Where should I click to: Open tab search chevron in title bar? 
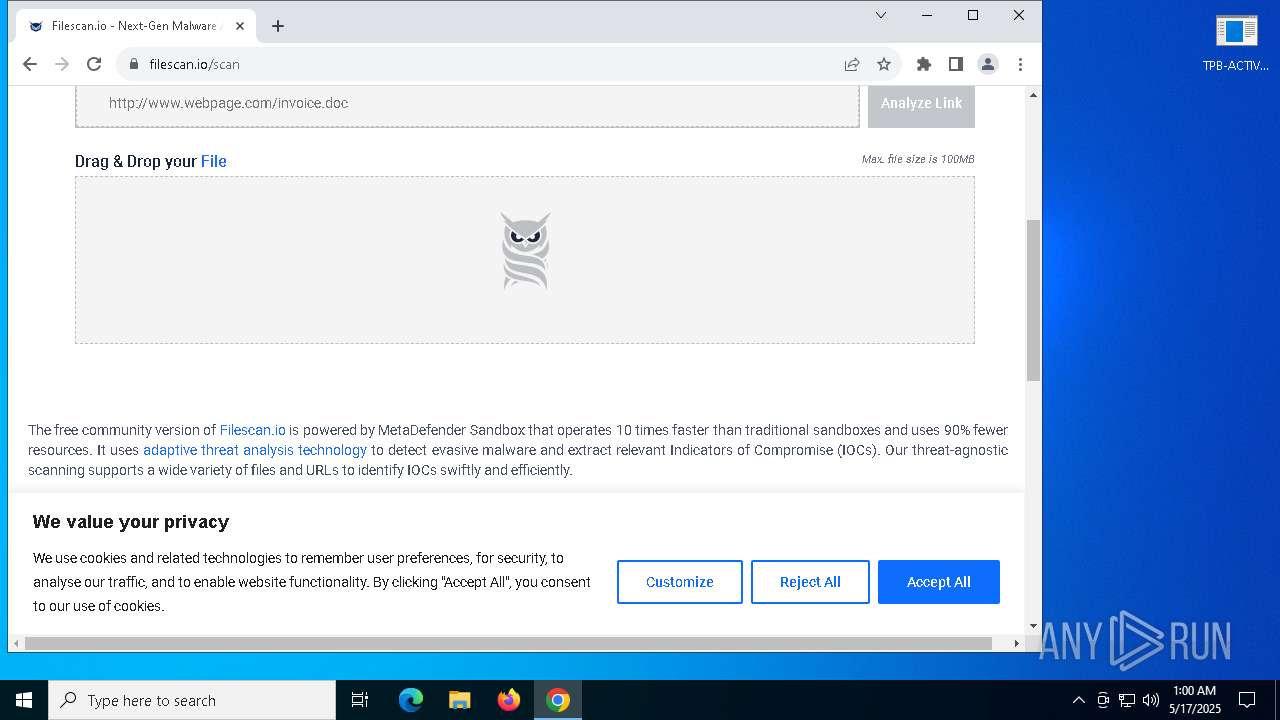[881, 15]
